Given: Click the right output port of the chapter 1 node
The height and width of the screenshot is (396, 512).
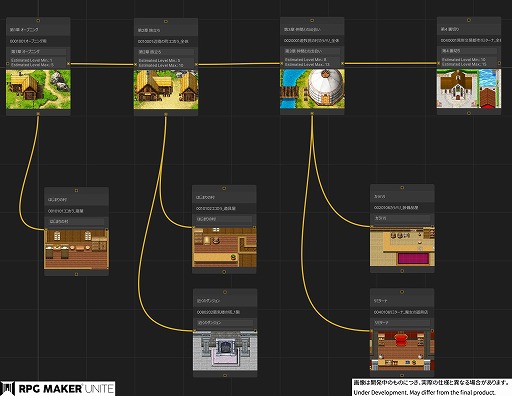Looking at the screenshot, I should click(x=69, y=63).
